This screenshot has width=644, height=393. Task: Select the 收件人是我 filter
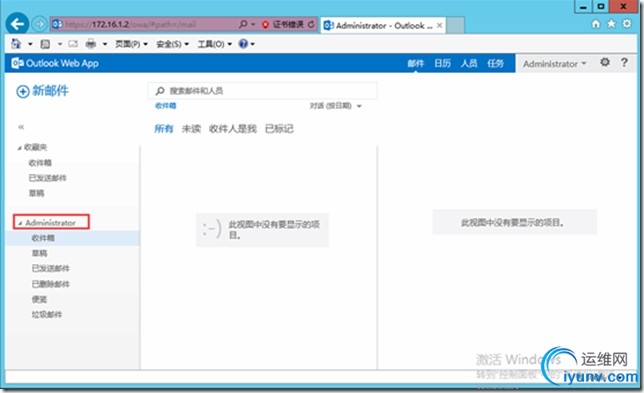pos(233,129)
